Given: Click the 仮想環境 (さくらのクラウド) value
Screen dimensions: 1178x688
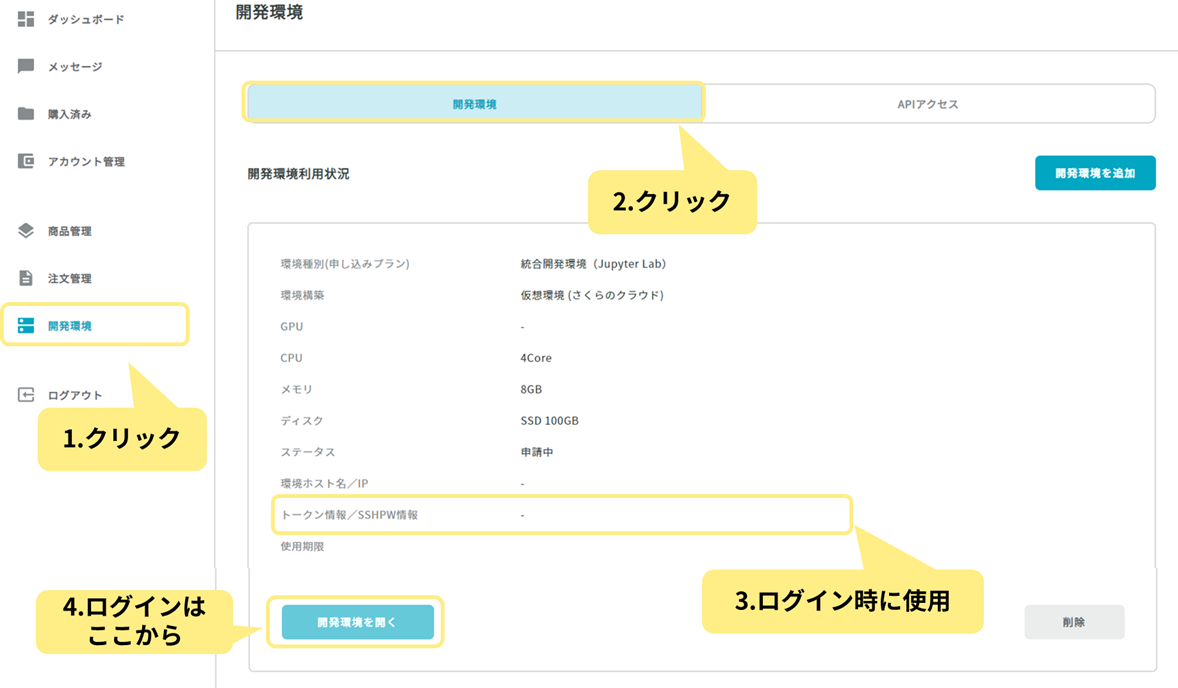Looking at the screenshot, I should coord(592,295).
